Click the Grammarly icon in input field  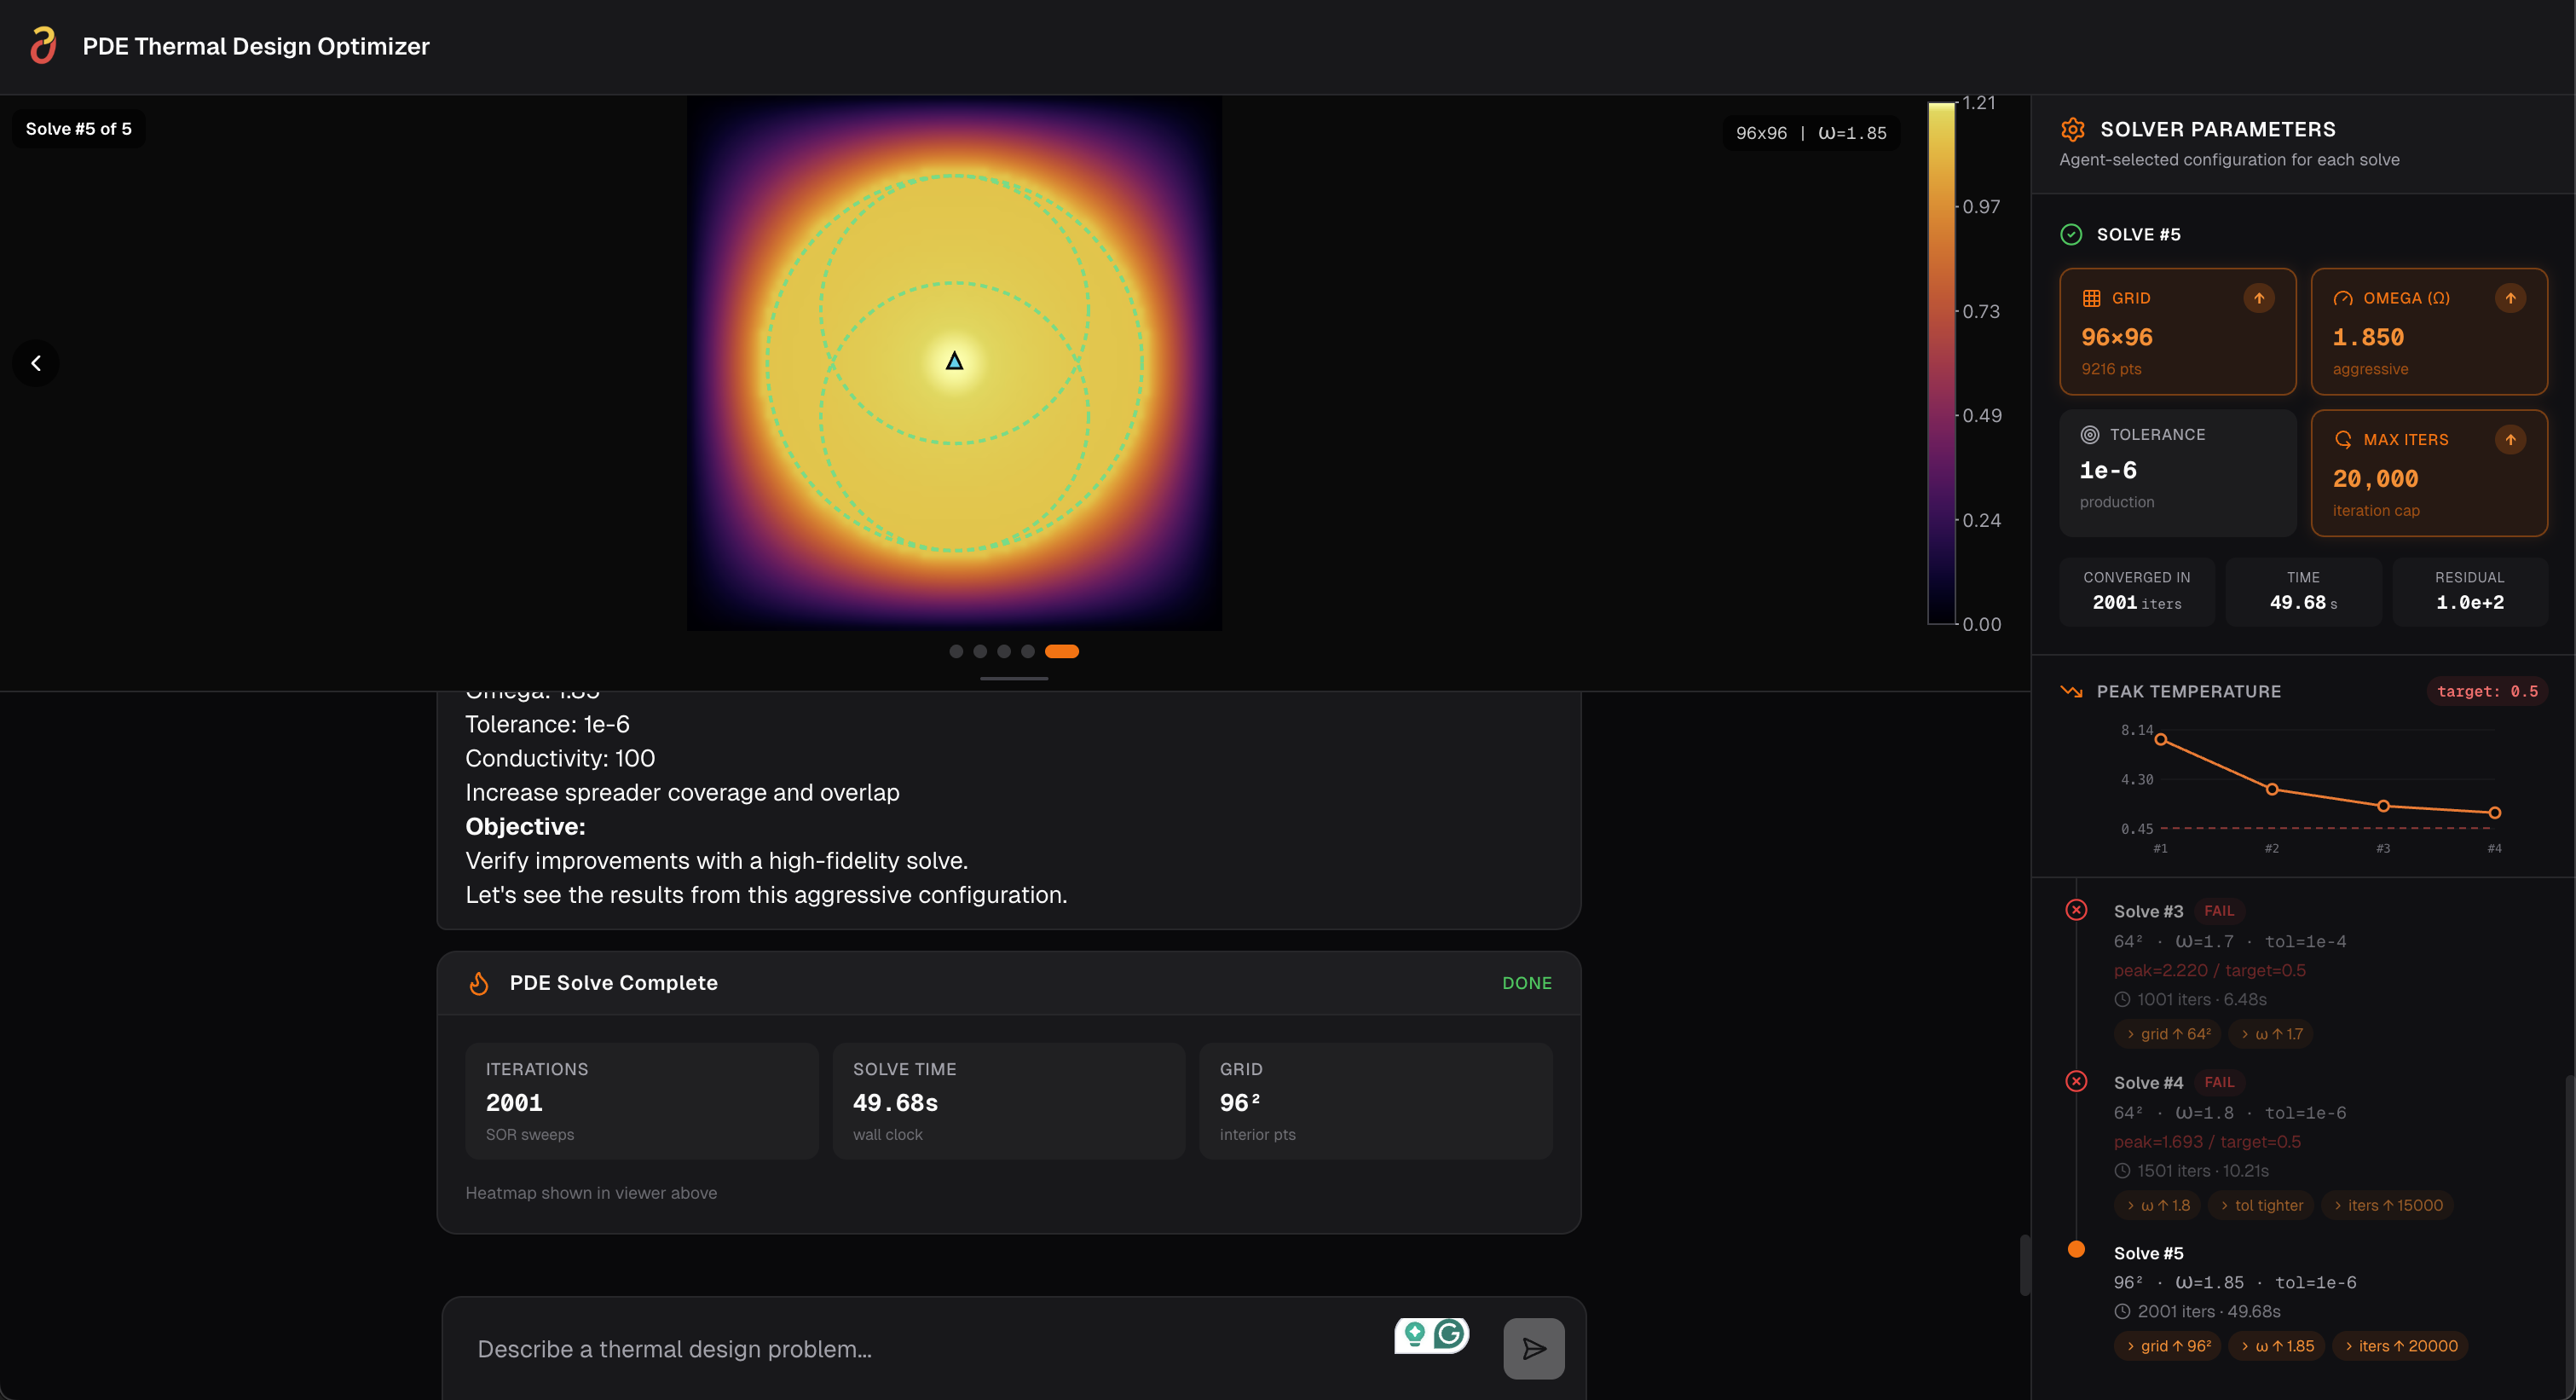[1449, 1334]
